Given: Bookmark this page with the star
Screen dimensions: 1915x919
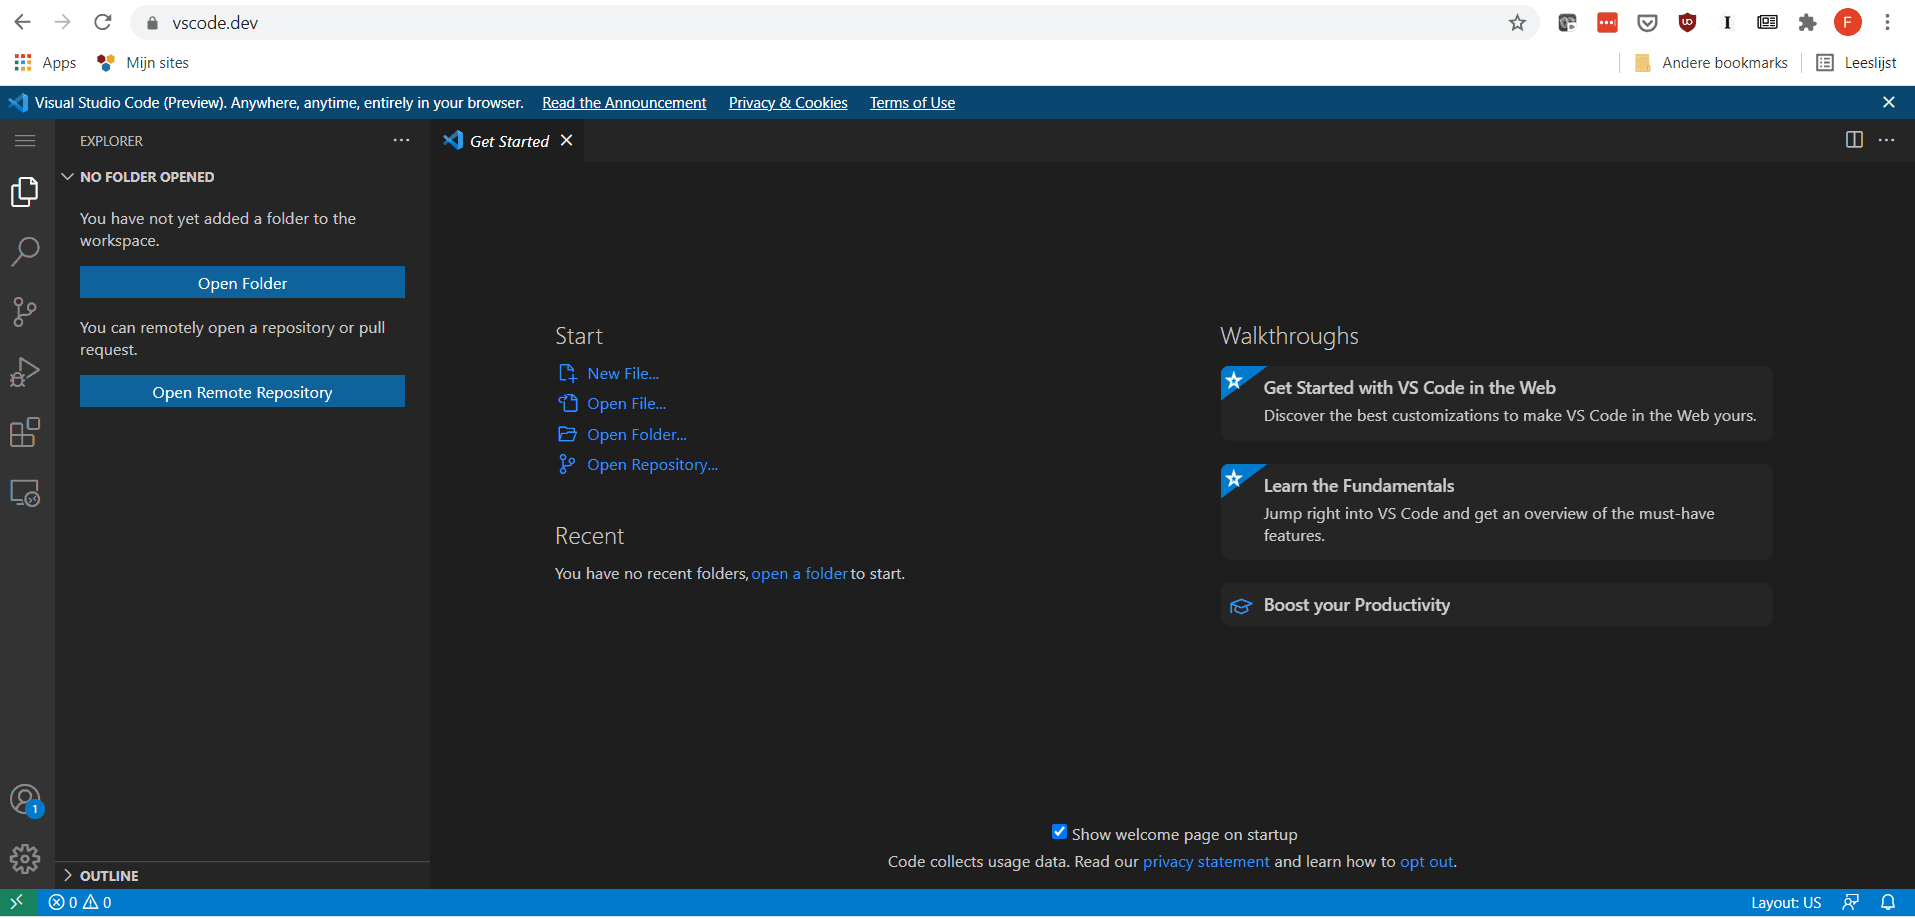Looking at the screenshot, I should pyautogui.click(x=1517, y=22).
